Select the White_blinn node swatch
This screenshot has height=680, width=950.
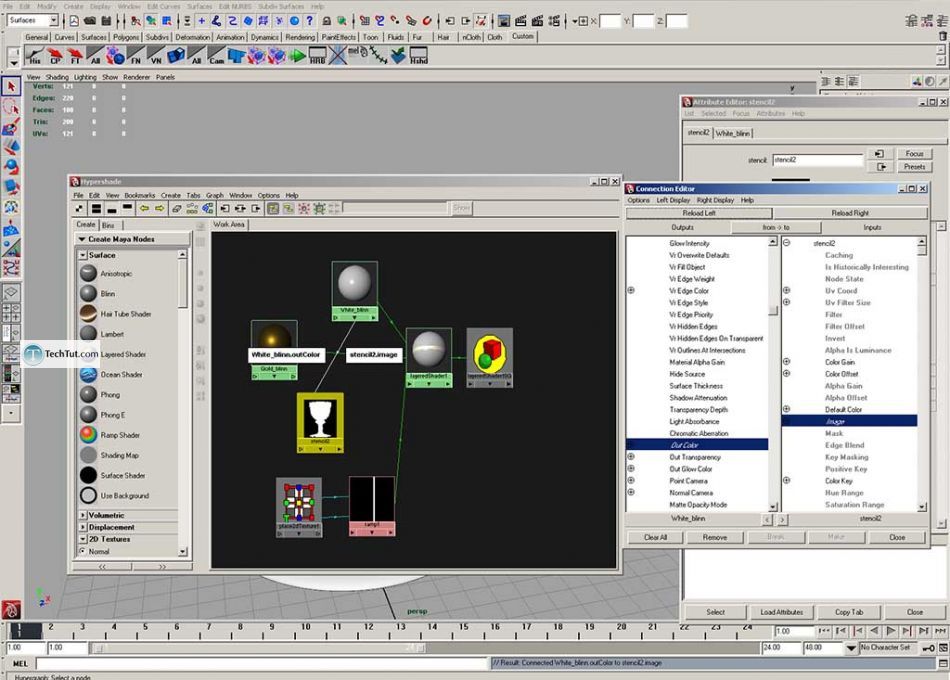pos(354,284)
